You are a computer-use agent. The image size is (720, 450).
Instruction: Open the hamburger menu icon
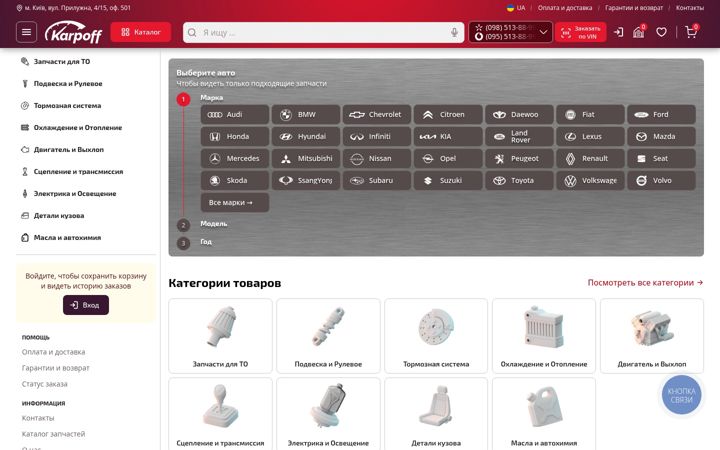coord(26,32)
